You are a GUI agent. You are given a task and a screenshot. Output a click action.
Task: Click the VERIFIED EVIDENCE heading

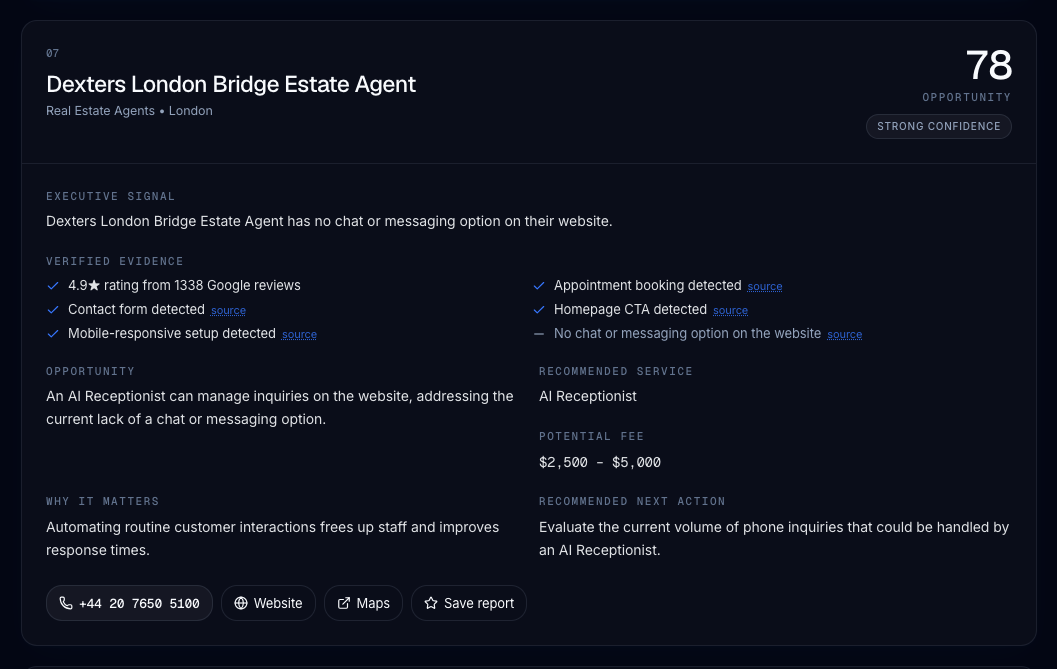pyautogui.click(x=115, y=261)
